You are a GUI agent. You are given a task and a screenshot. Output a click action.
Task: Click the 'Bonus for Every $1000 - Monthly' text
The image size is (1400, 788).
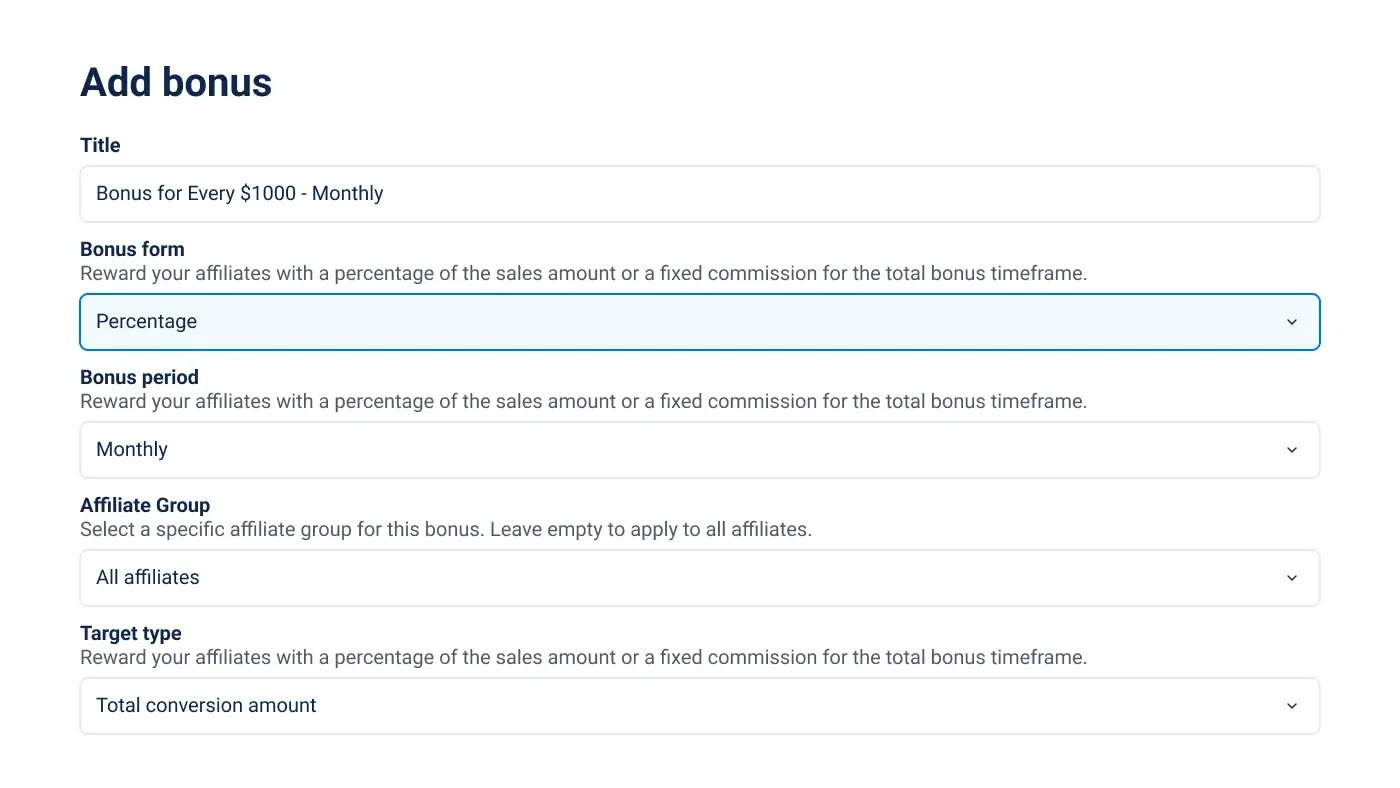click(x=240, y=194)
